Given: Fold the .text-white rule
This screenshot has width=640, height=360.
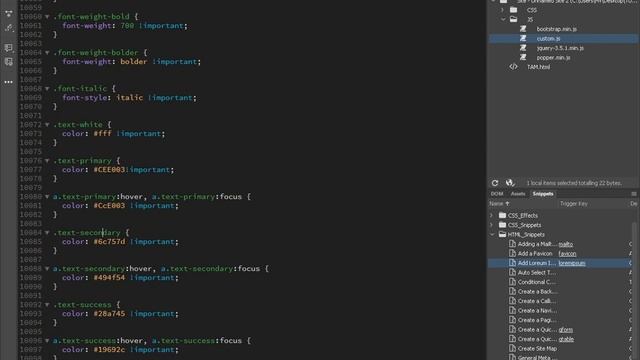Looking at the screenshot, I should point(47,124).
